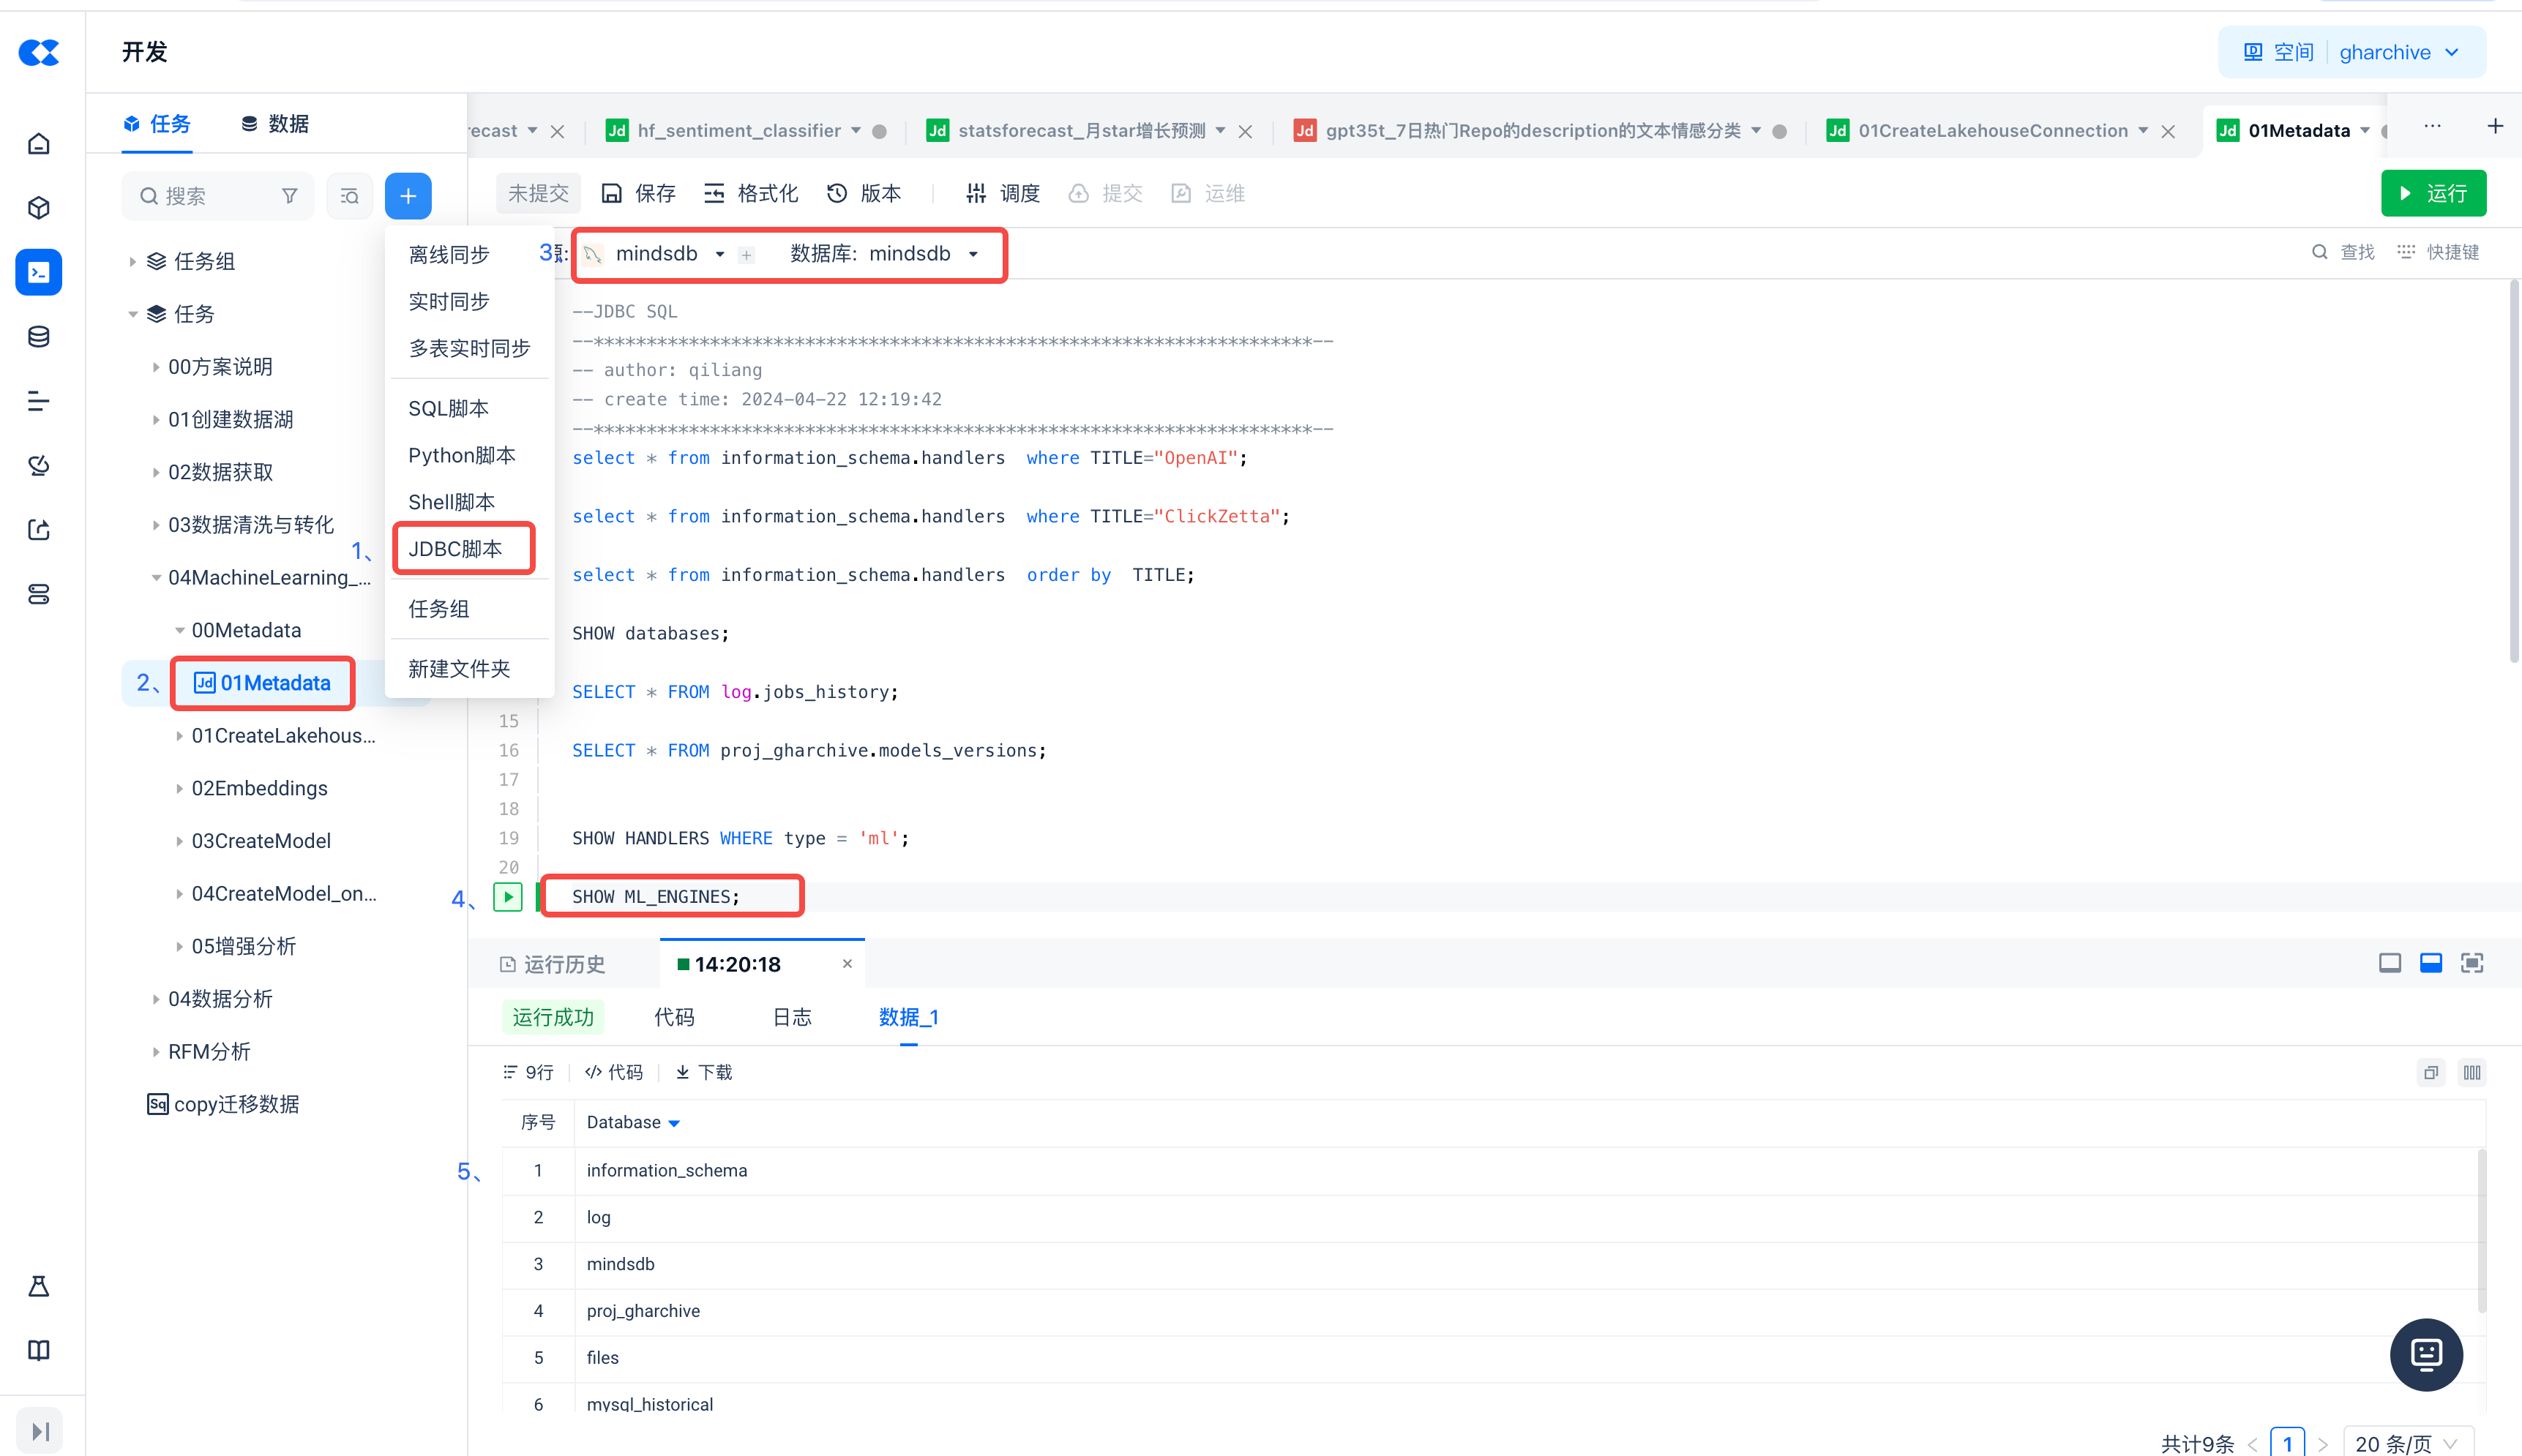Click the Save (保存) toolbar icon
This screenshot has width=2522, height=1456.
(x=611, y=193)
